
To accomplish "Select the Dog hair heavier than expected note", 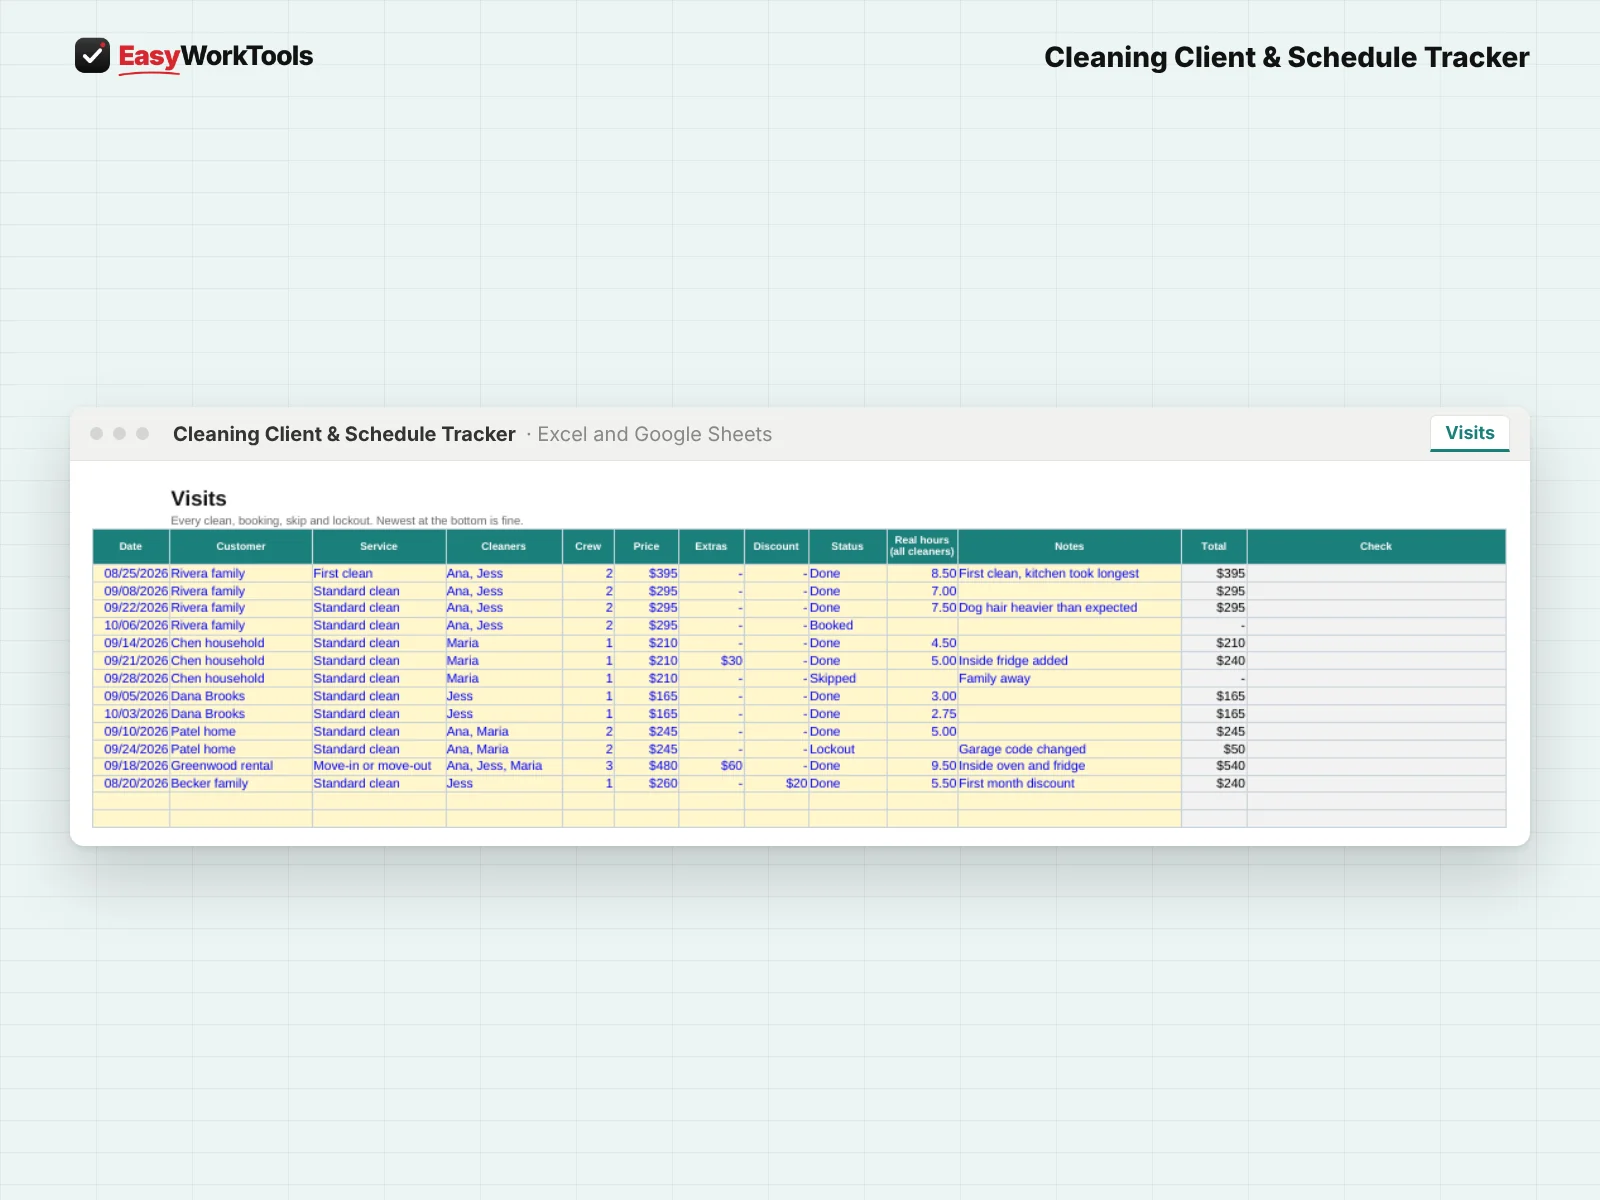I will coord(1069,608).
